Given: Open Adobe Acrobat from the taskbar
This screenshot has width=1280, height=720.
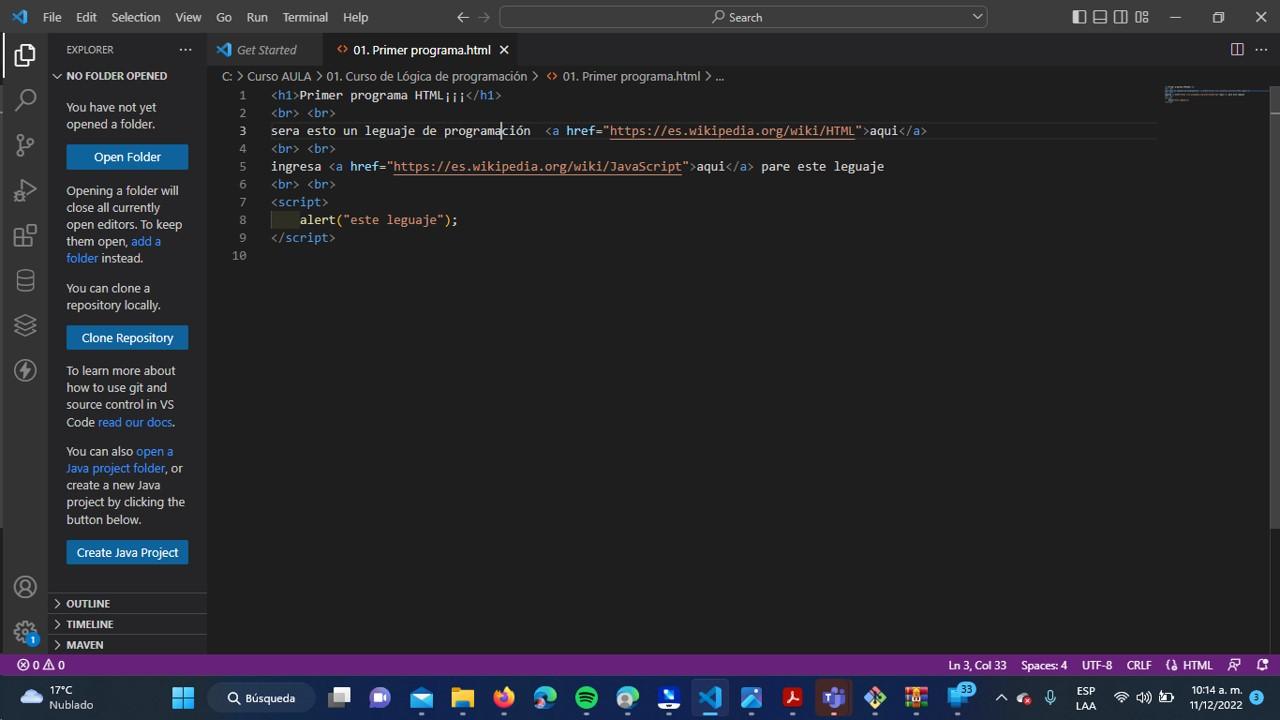Looking at the screenshot, I should click(x=792, y=697).
